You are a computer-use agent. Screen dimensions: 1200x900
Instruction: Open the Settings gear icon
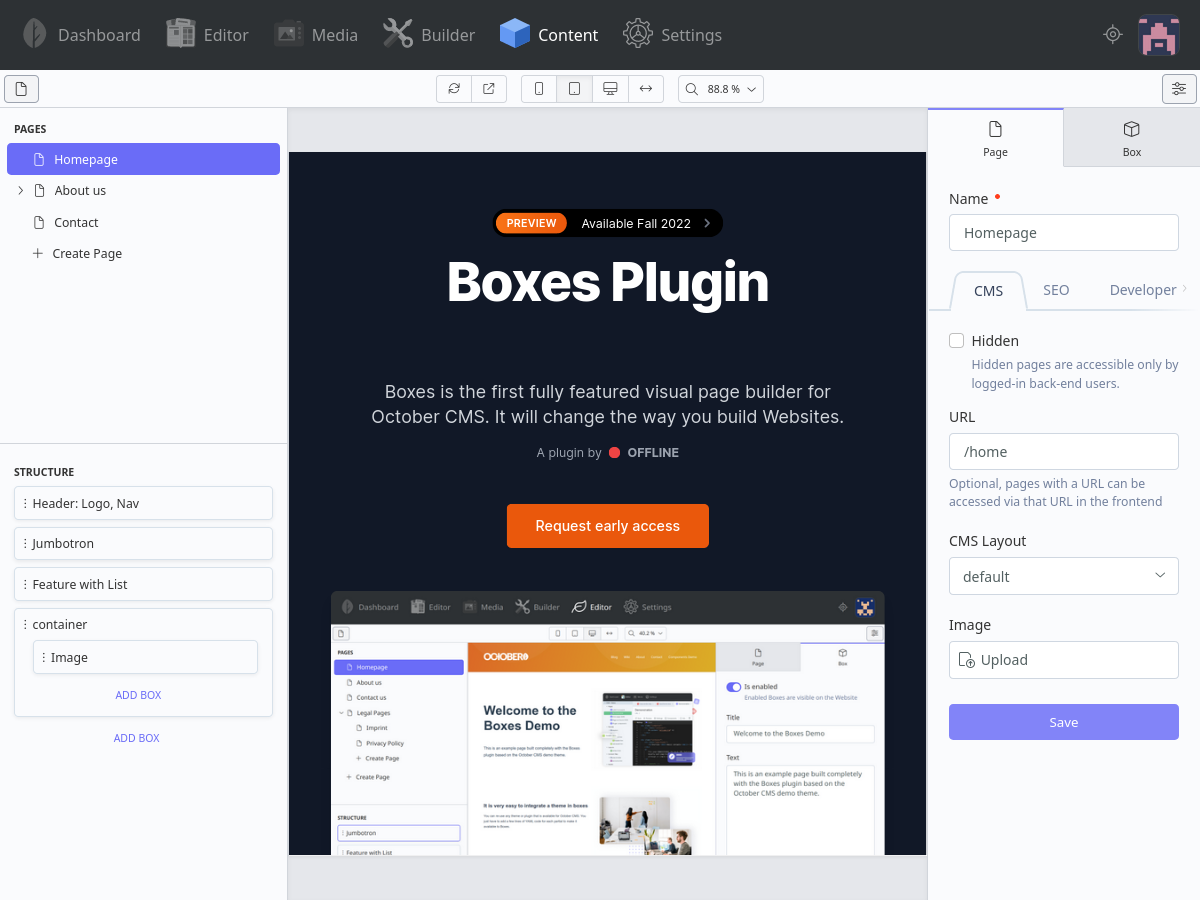(x=638, y=34)
